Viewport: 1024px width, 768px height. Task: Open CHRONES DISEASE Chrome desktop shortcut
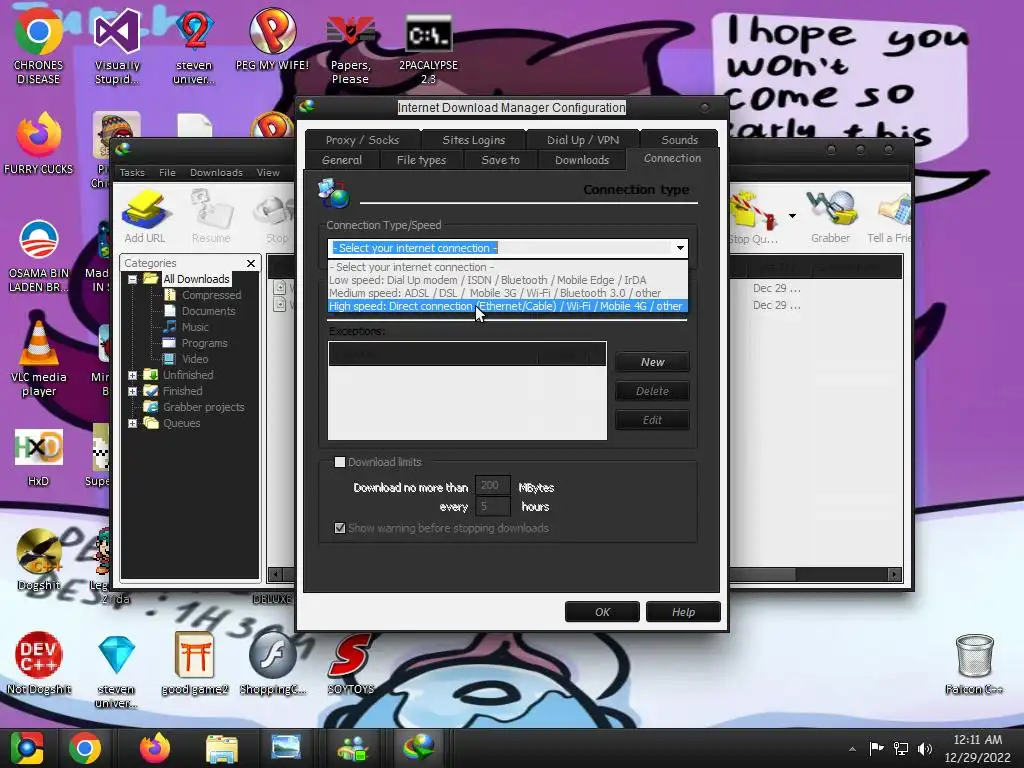click(x=39, y=46)
